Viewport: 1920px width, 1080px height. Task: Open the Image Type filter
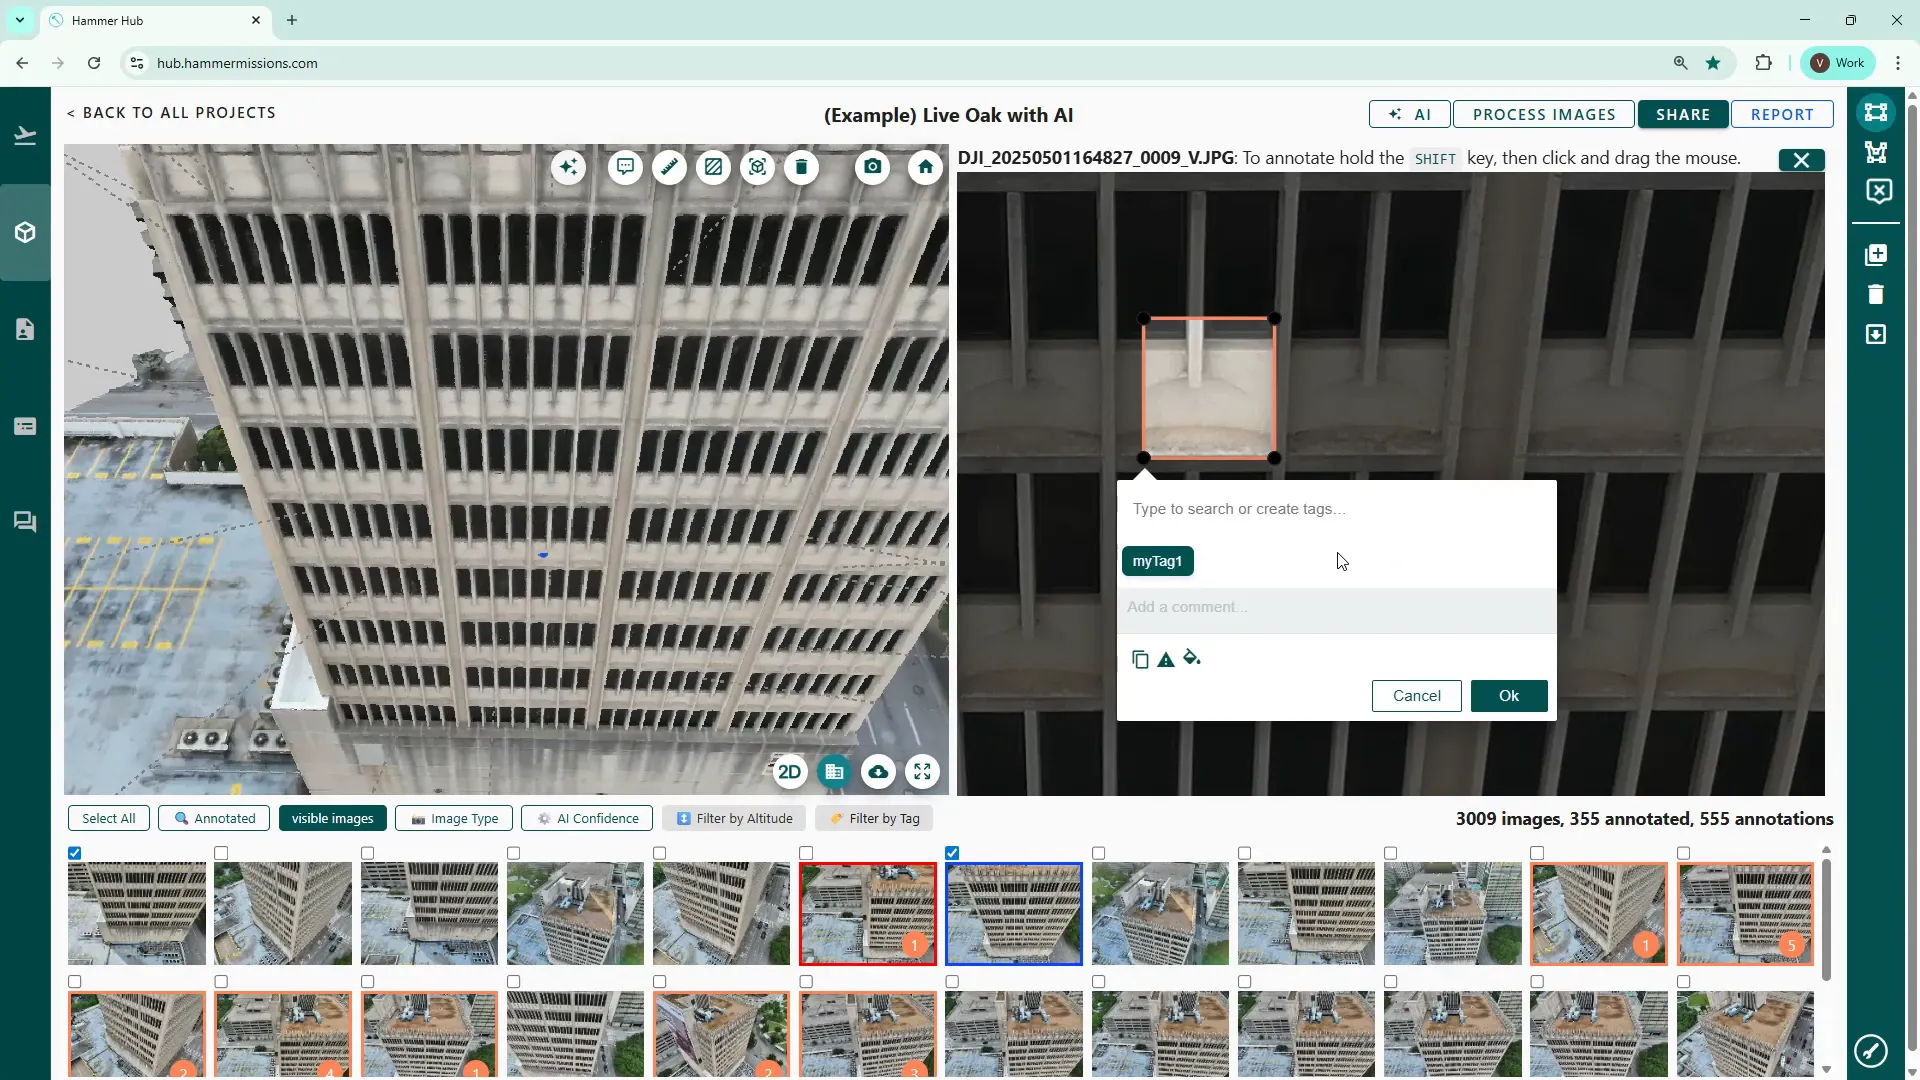click(454, 818)
